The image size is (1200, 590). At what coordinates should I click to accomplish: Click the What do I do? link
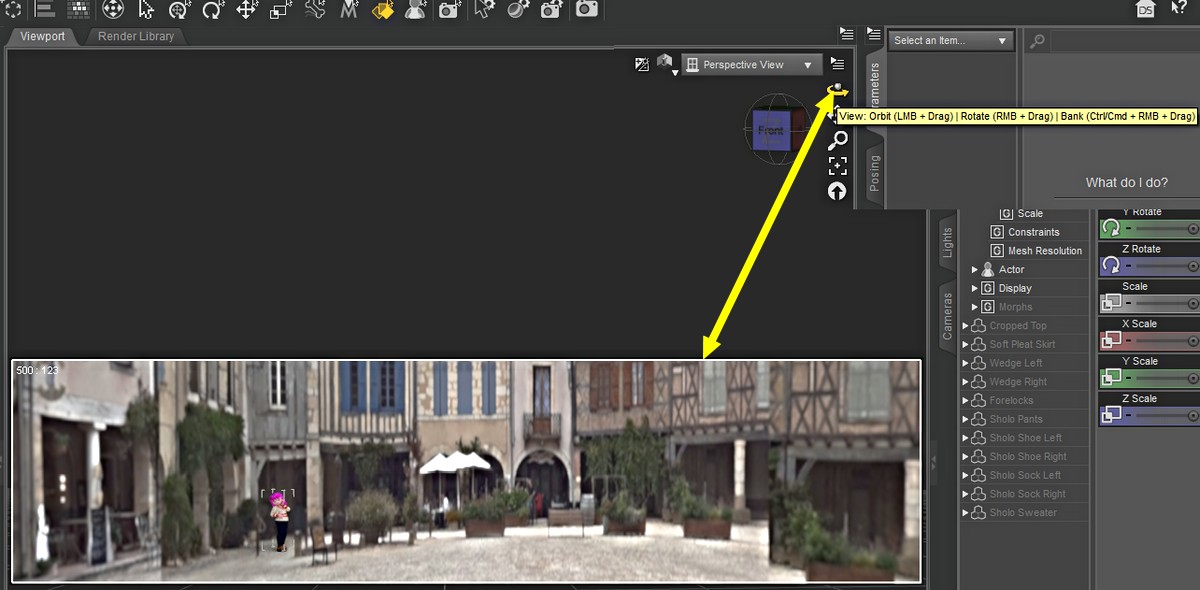click(x=1126, y=183)
